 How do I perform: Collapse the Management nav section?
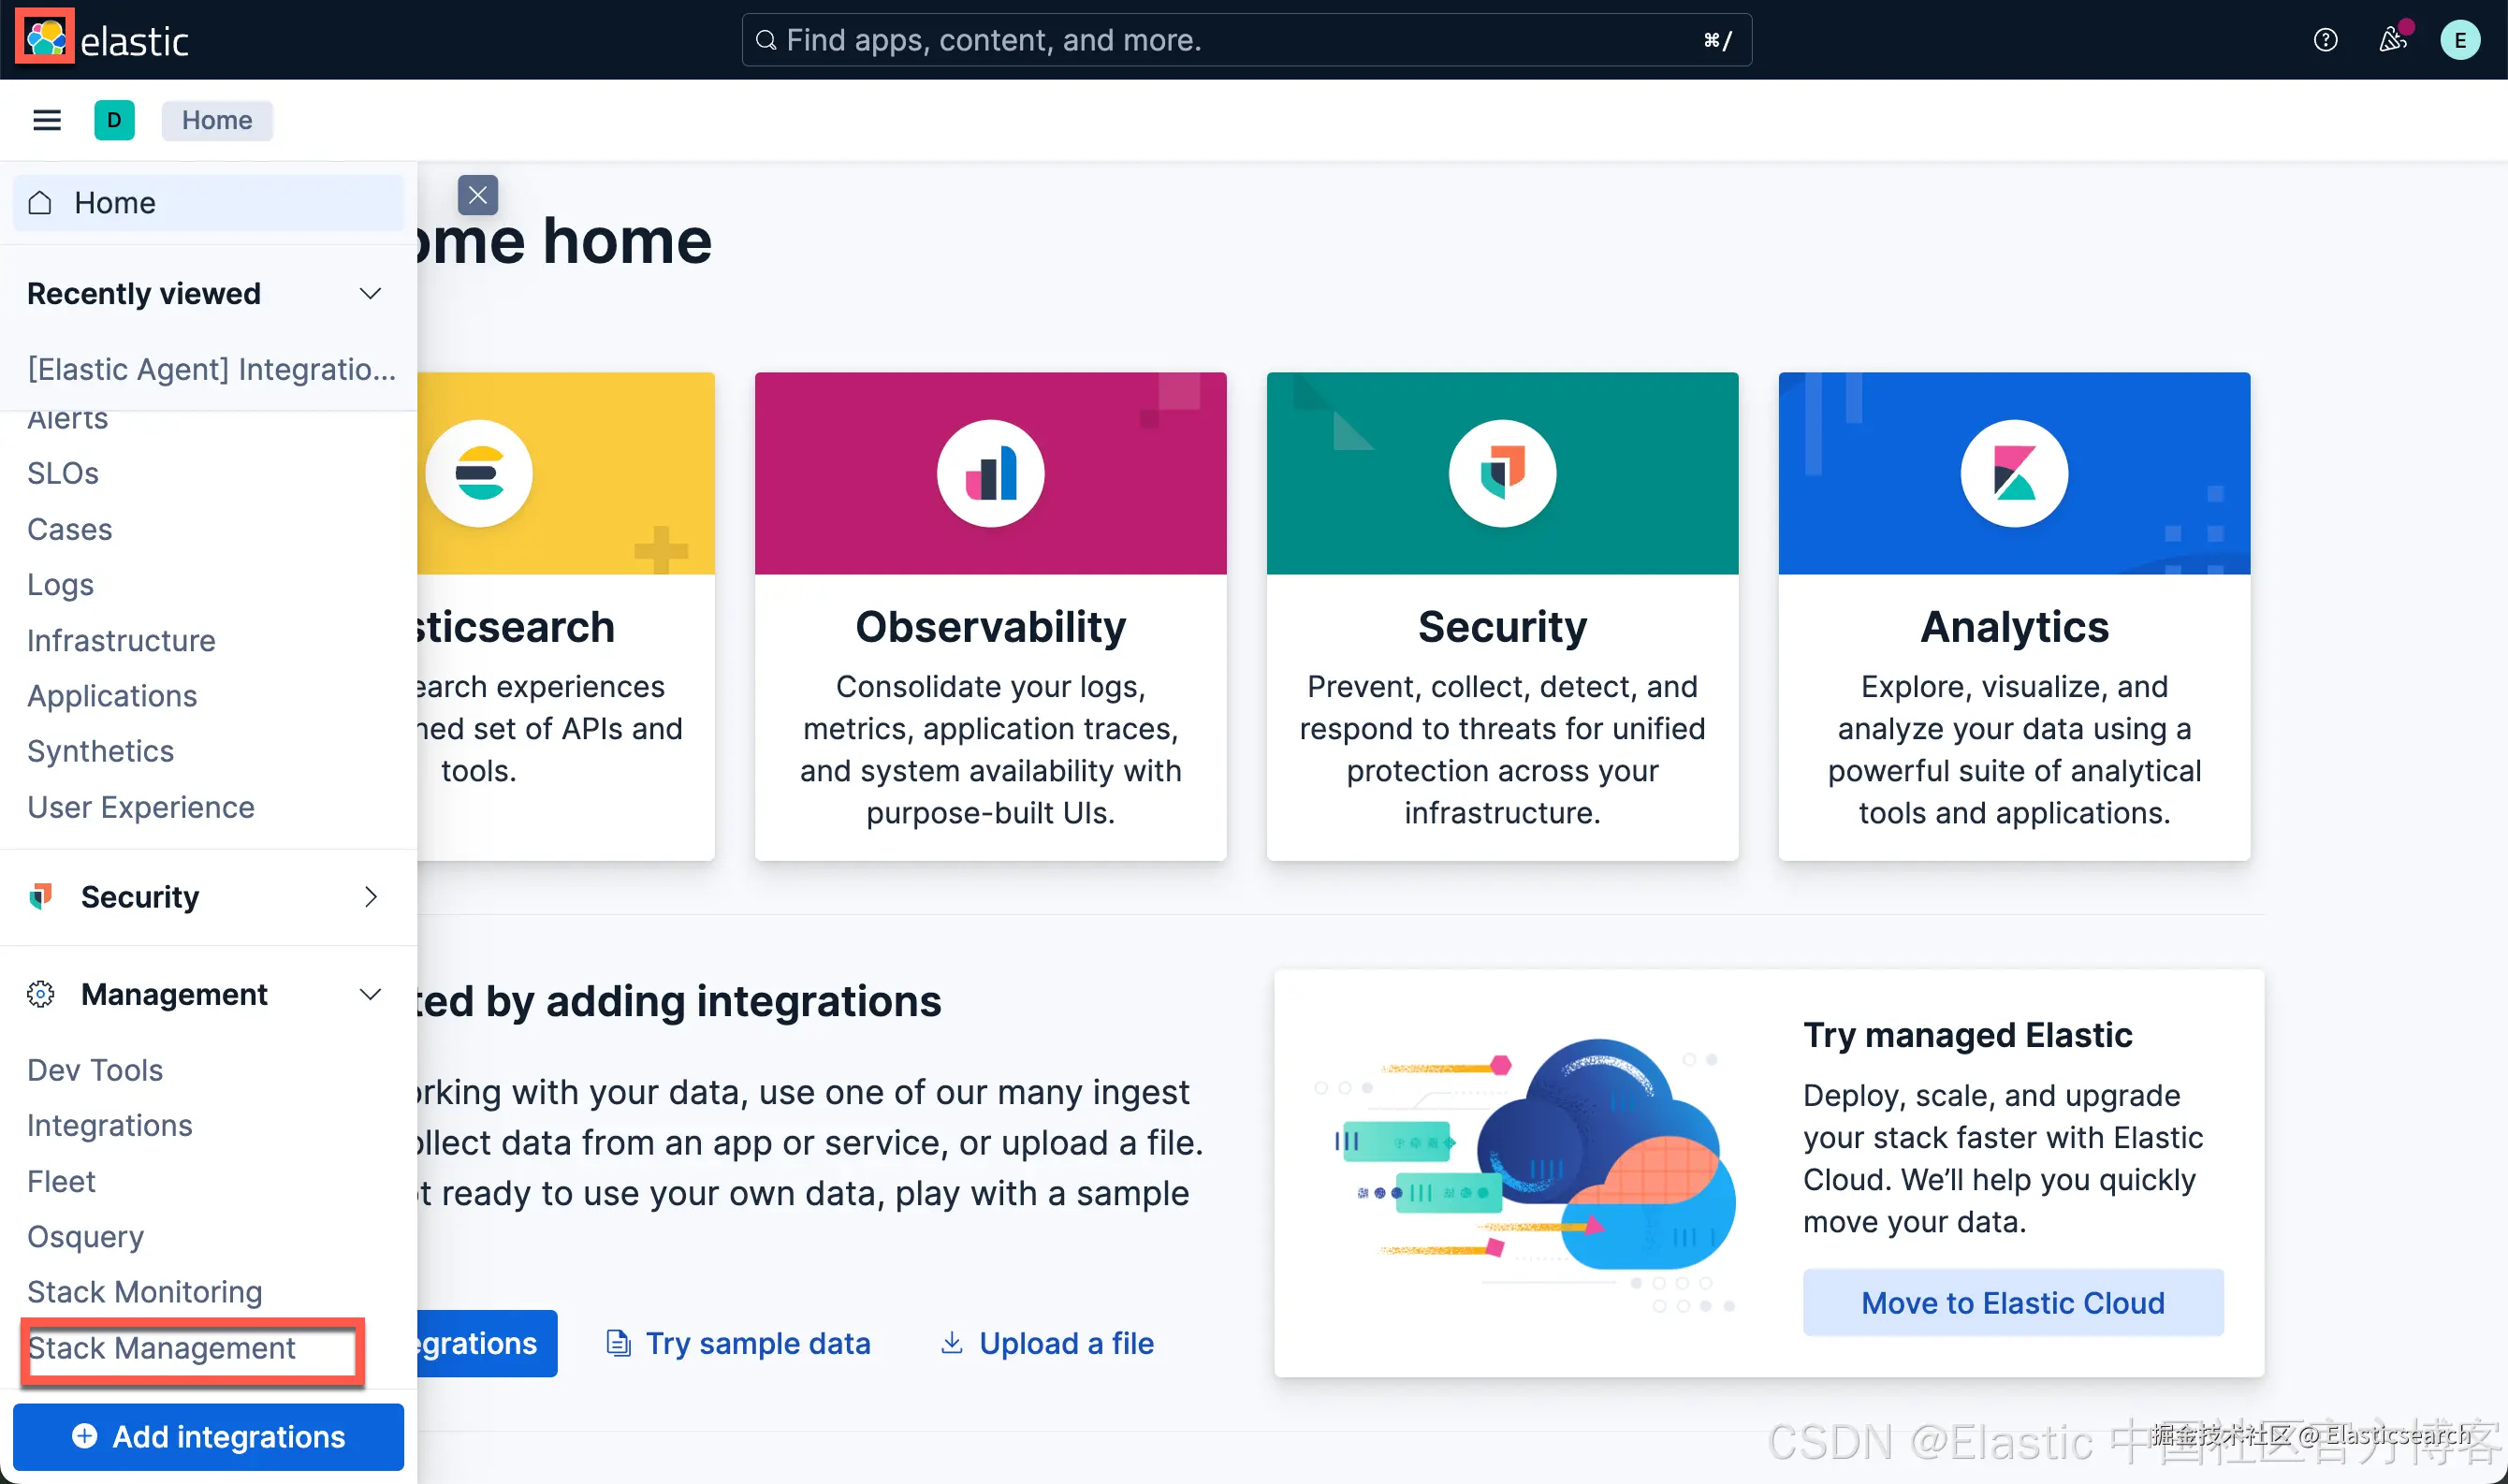370,994
